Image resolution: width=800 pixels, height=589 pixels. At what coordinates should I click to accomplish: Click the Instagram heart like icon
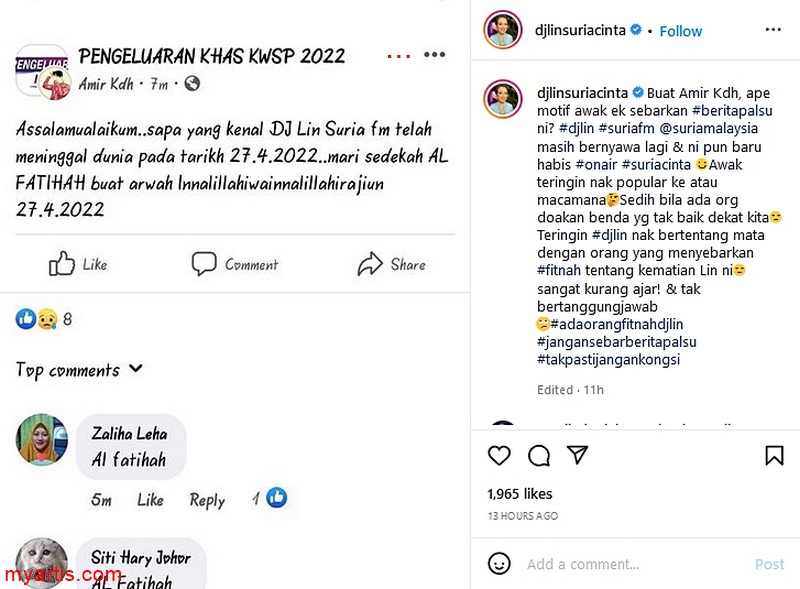tap(499, 455)
